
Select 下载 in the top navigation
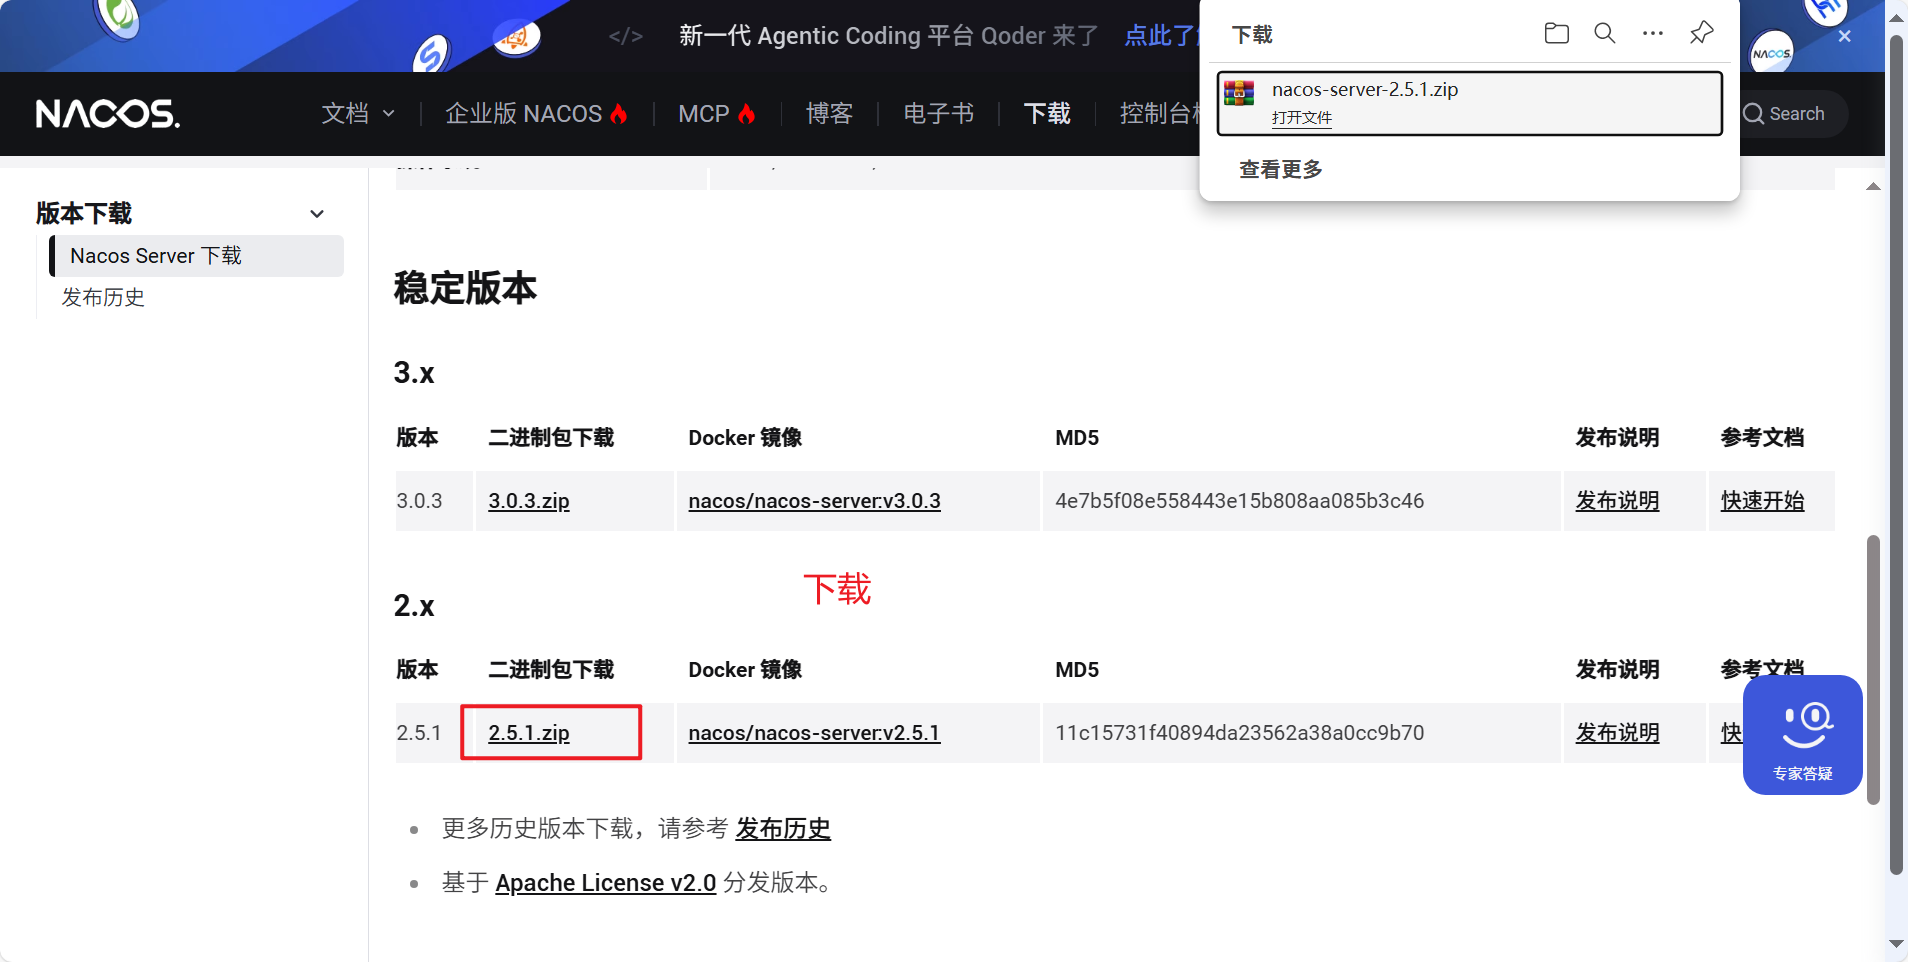click(1047, 114)
